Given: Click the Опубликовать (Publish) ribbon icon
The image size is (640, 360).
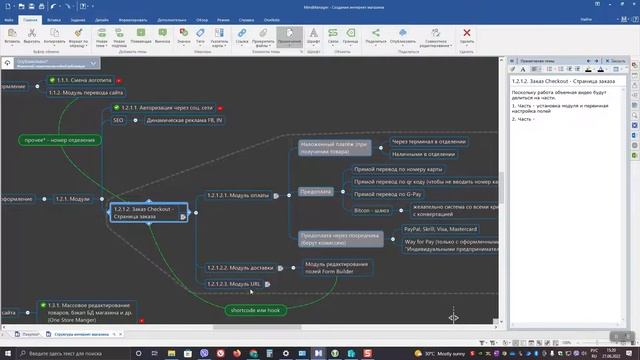Looking at the screenshot, I should [402, 33].
